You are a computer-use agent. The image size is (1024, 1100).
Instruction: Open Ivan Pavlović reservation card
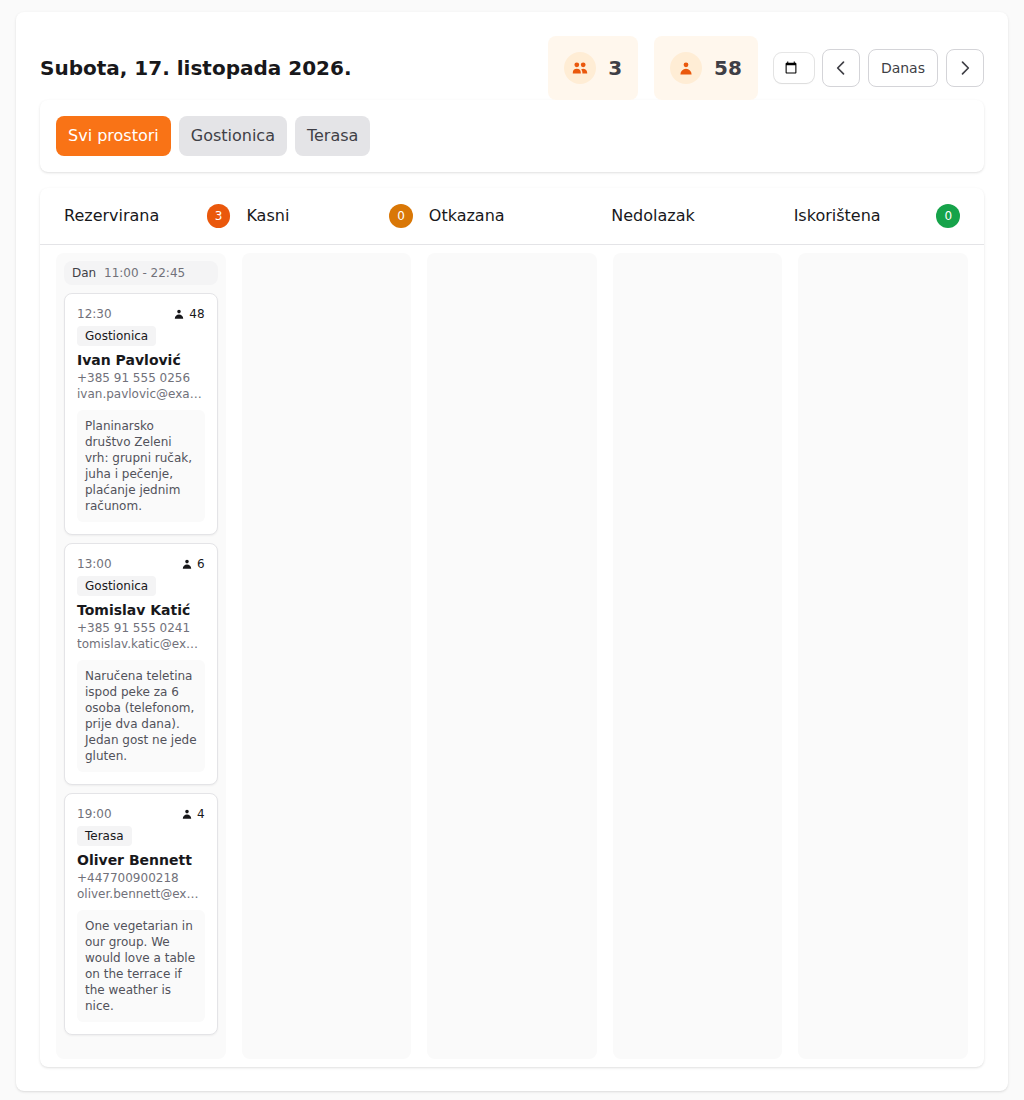click(x=141, y=414)
